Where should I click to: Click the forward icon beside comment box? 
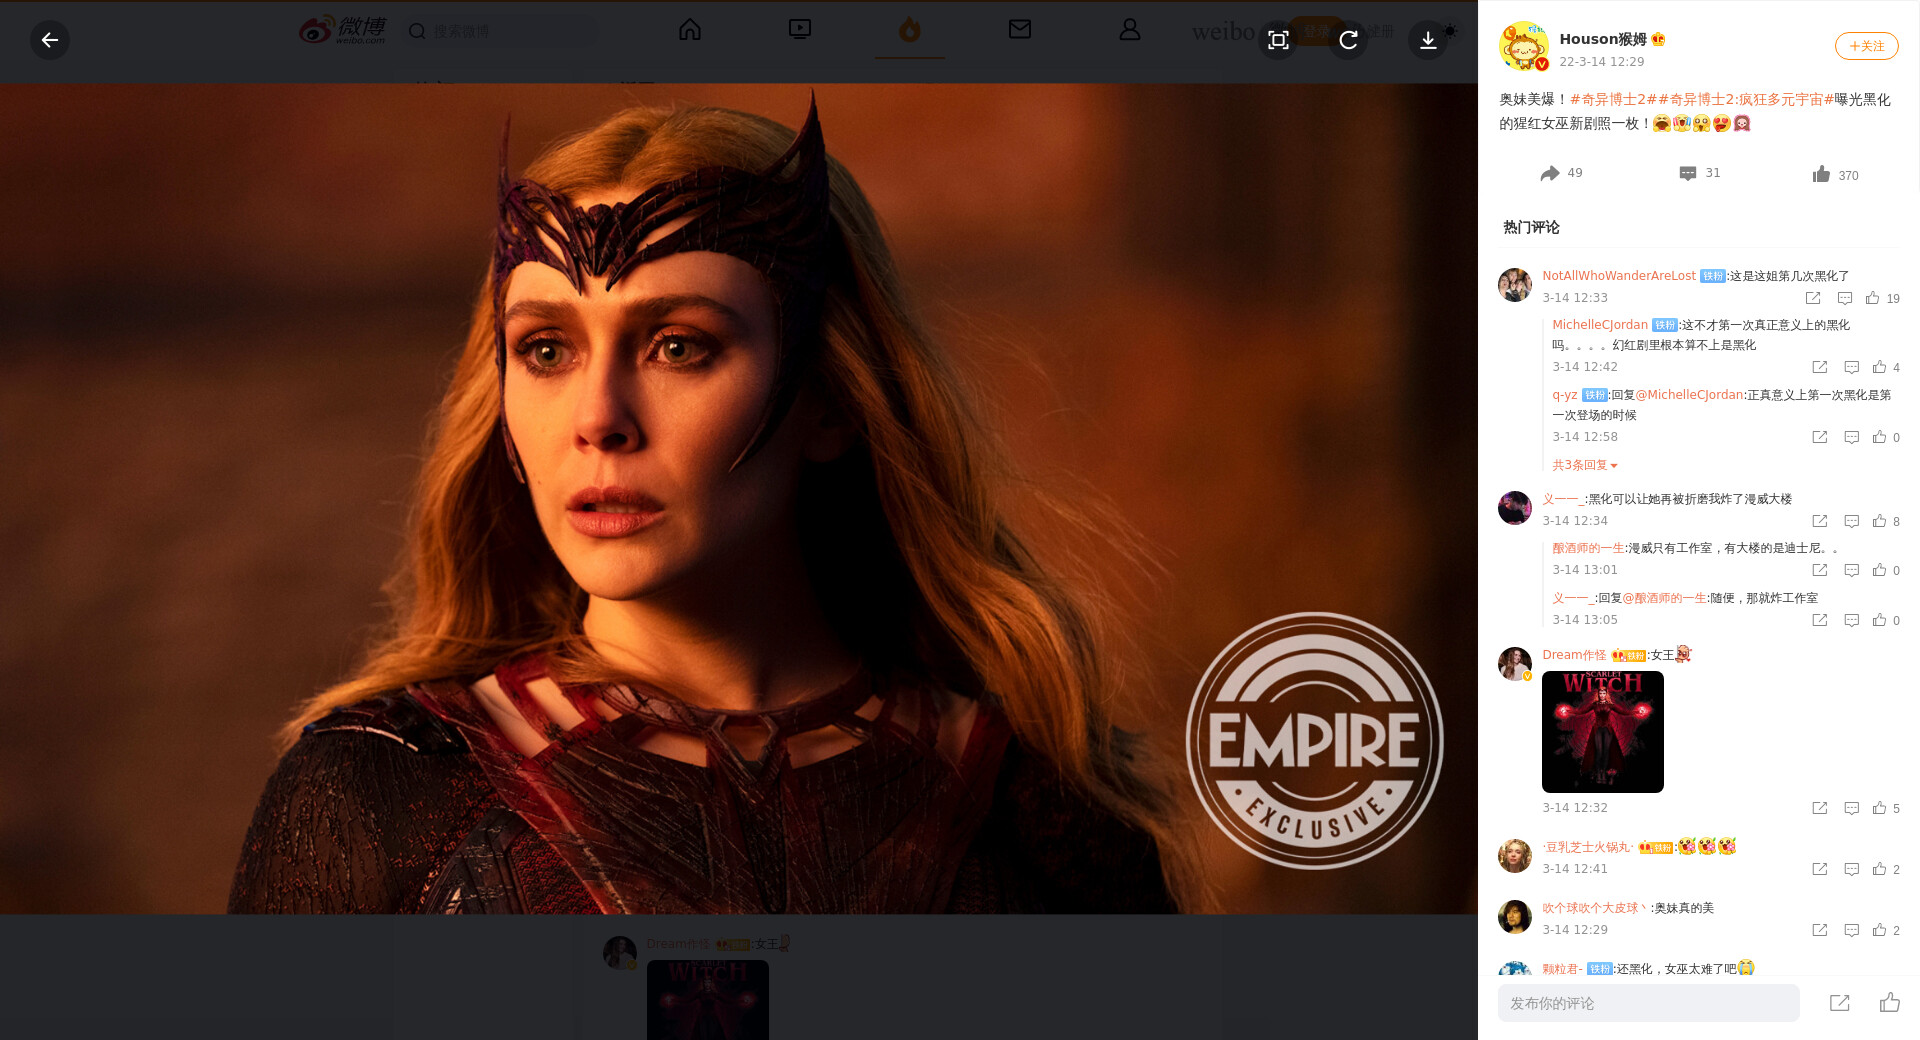[1839, 1003]
